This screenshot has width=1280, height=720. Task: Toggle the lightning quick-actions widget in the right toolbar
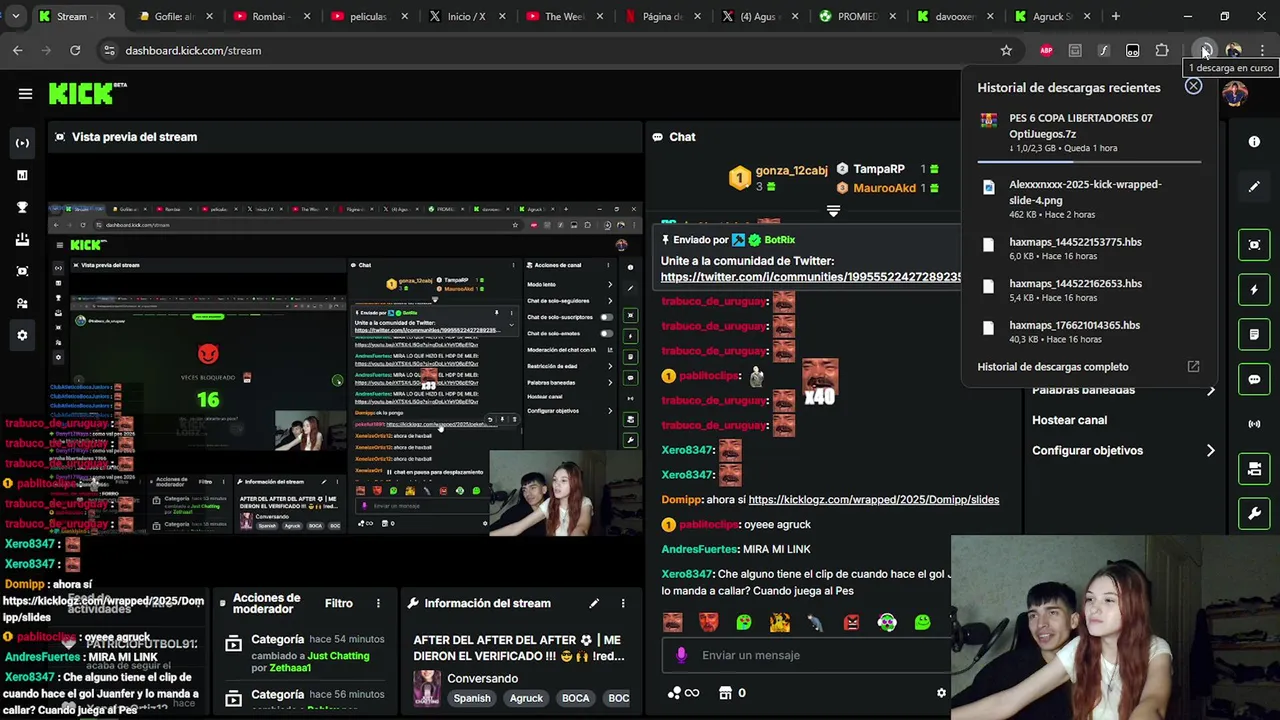pos(1254,289)
